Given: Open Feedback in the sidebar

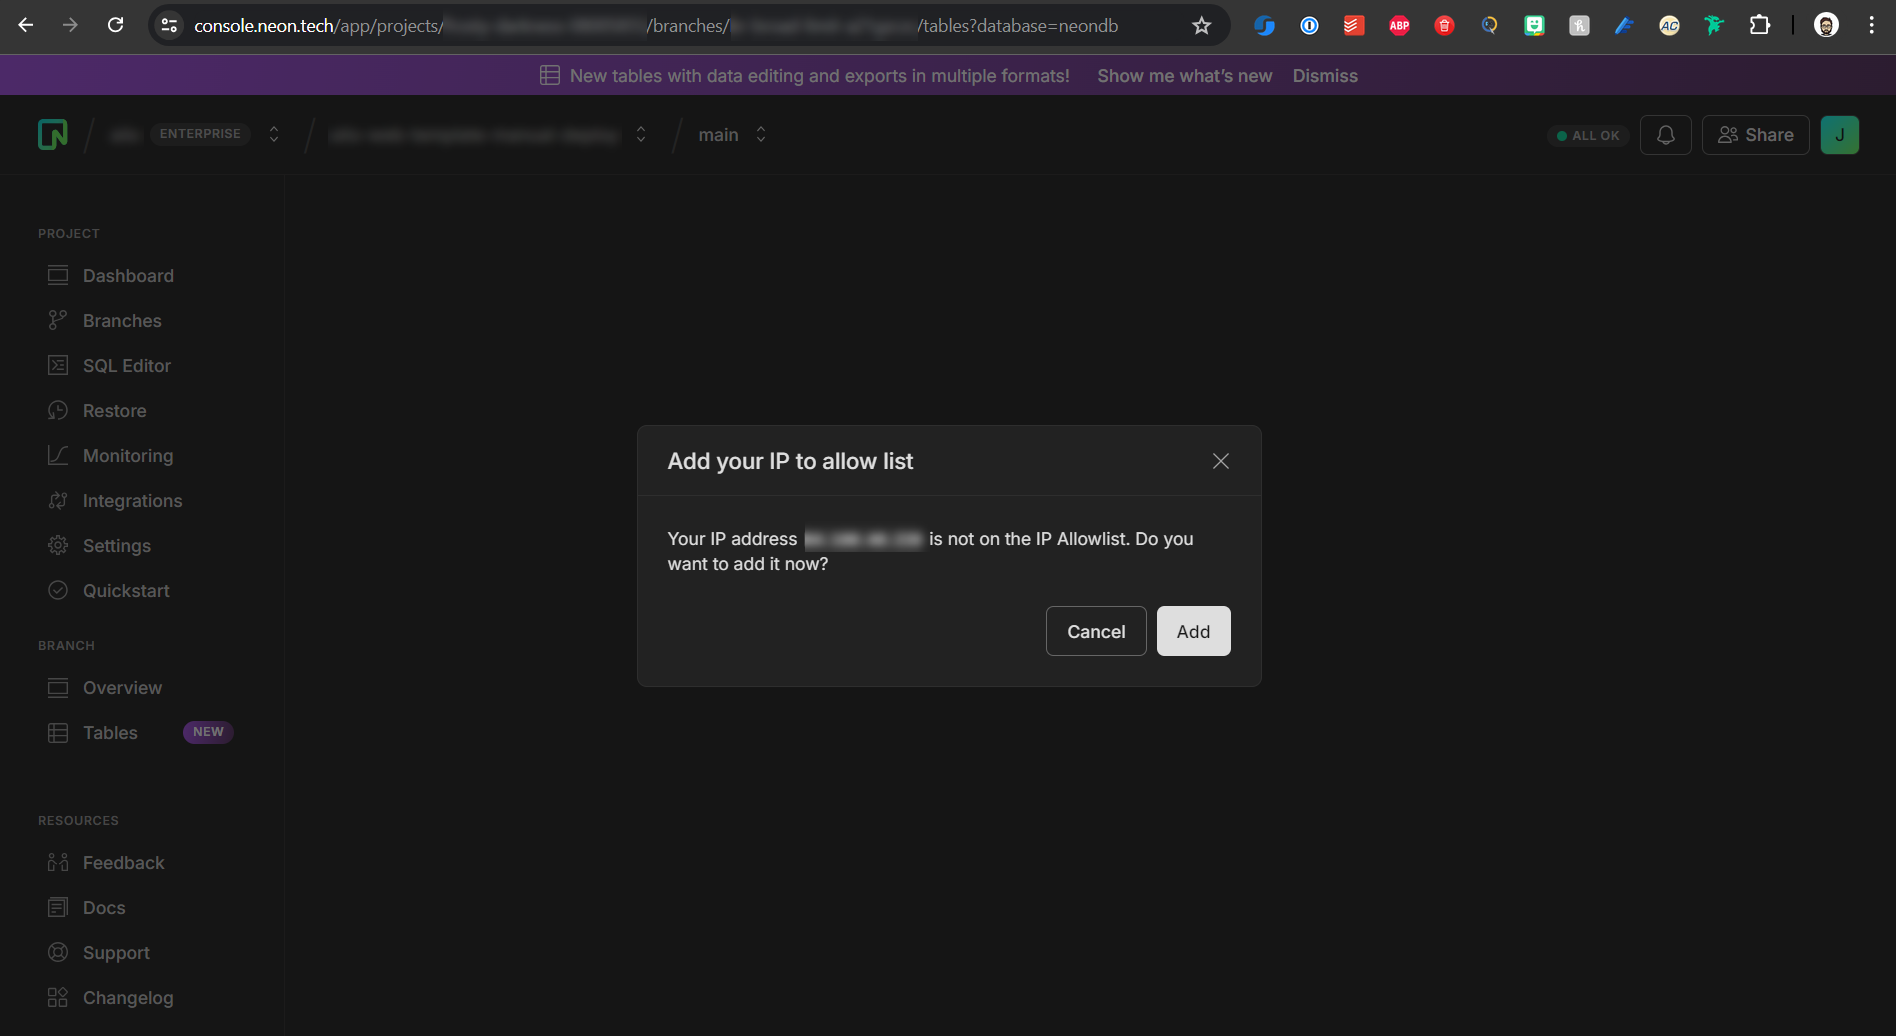Looking at the screenshot, I should point(124,862).
